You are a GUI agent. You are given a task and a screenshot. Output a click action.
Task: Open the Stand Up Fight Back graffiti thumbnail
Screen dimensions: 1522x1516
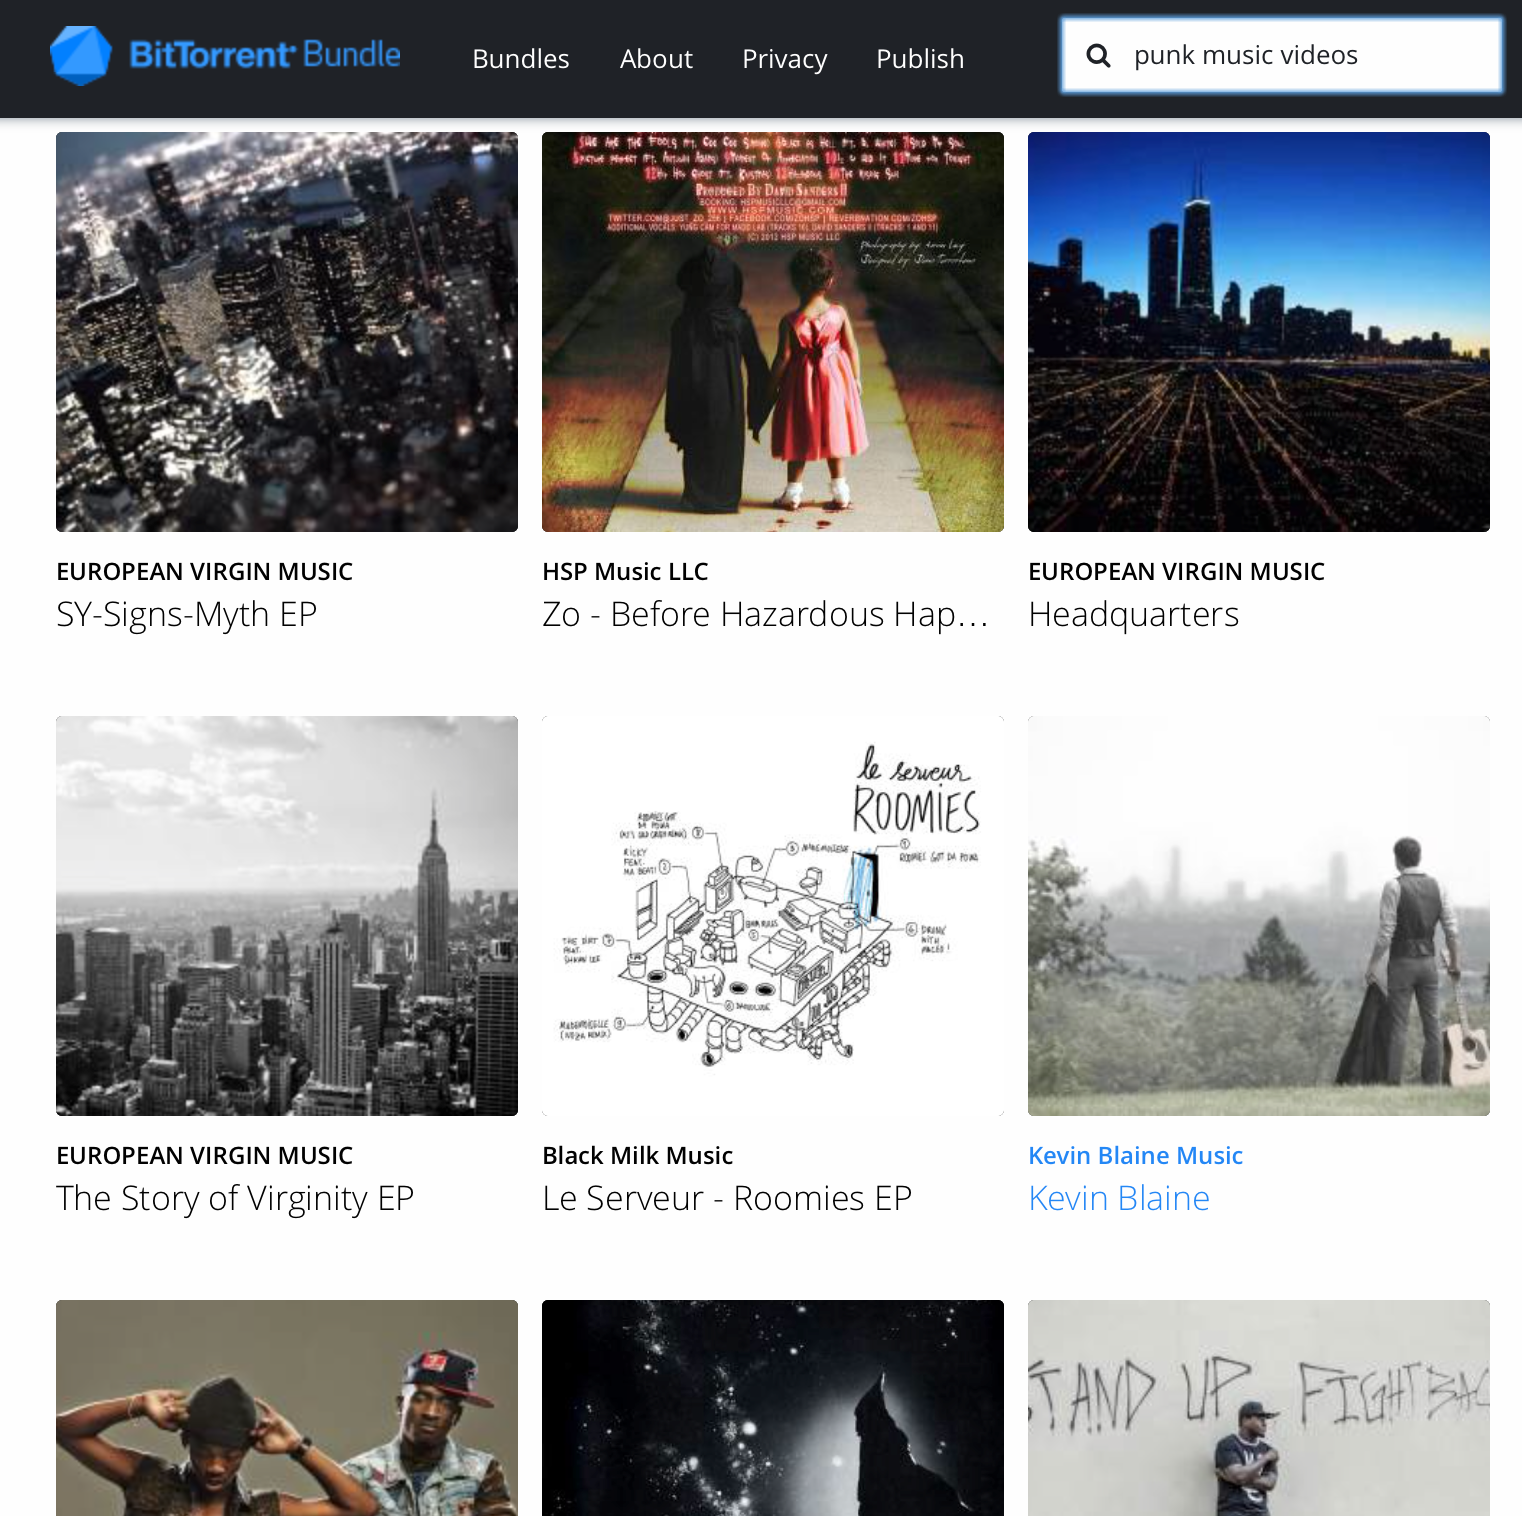1258,1407
